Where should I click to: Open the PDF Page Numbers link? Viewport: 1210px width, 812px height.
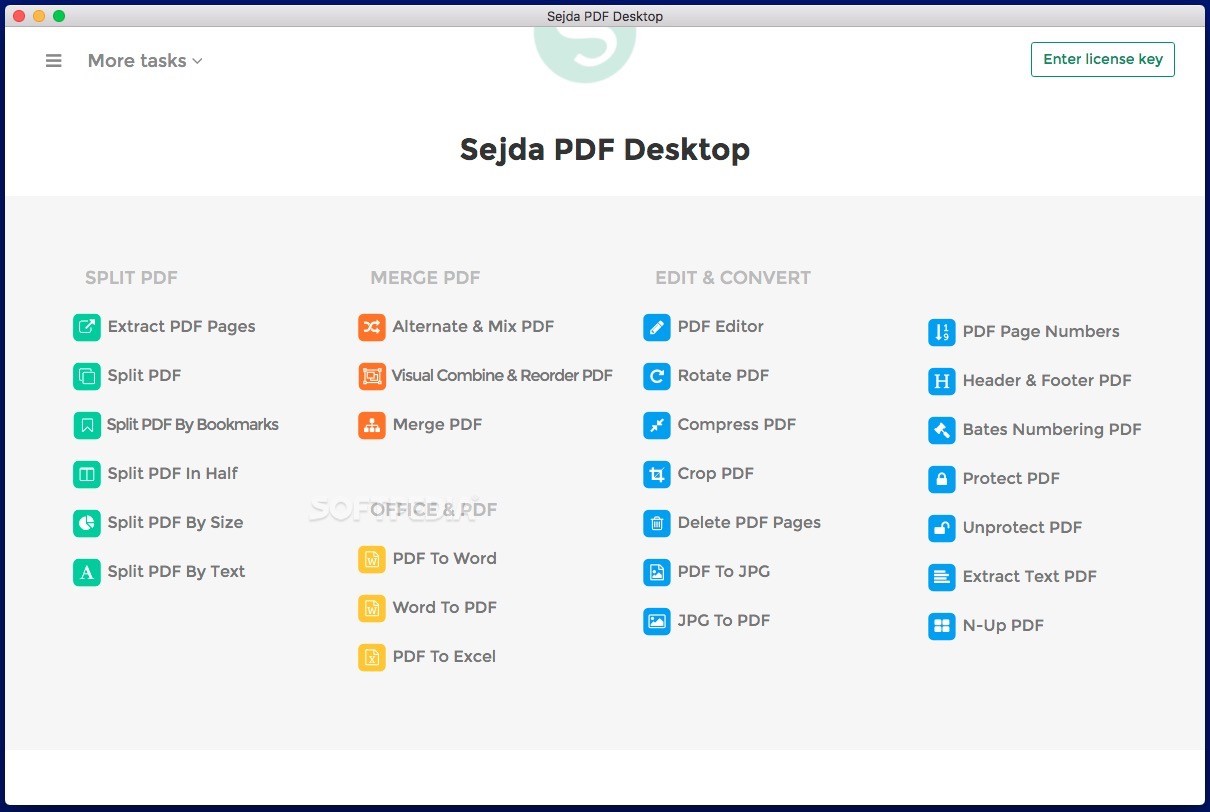[x=1041, y=332]
